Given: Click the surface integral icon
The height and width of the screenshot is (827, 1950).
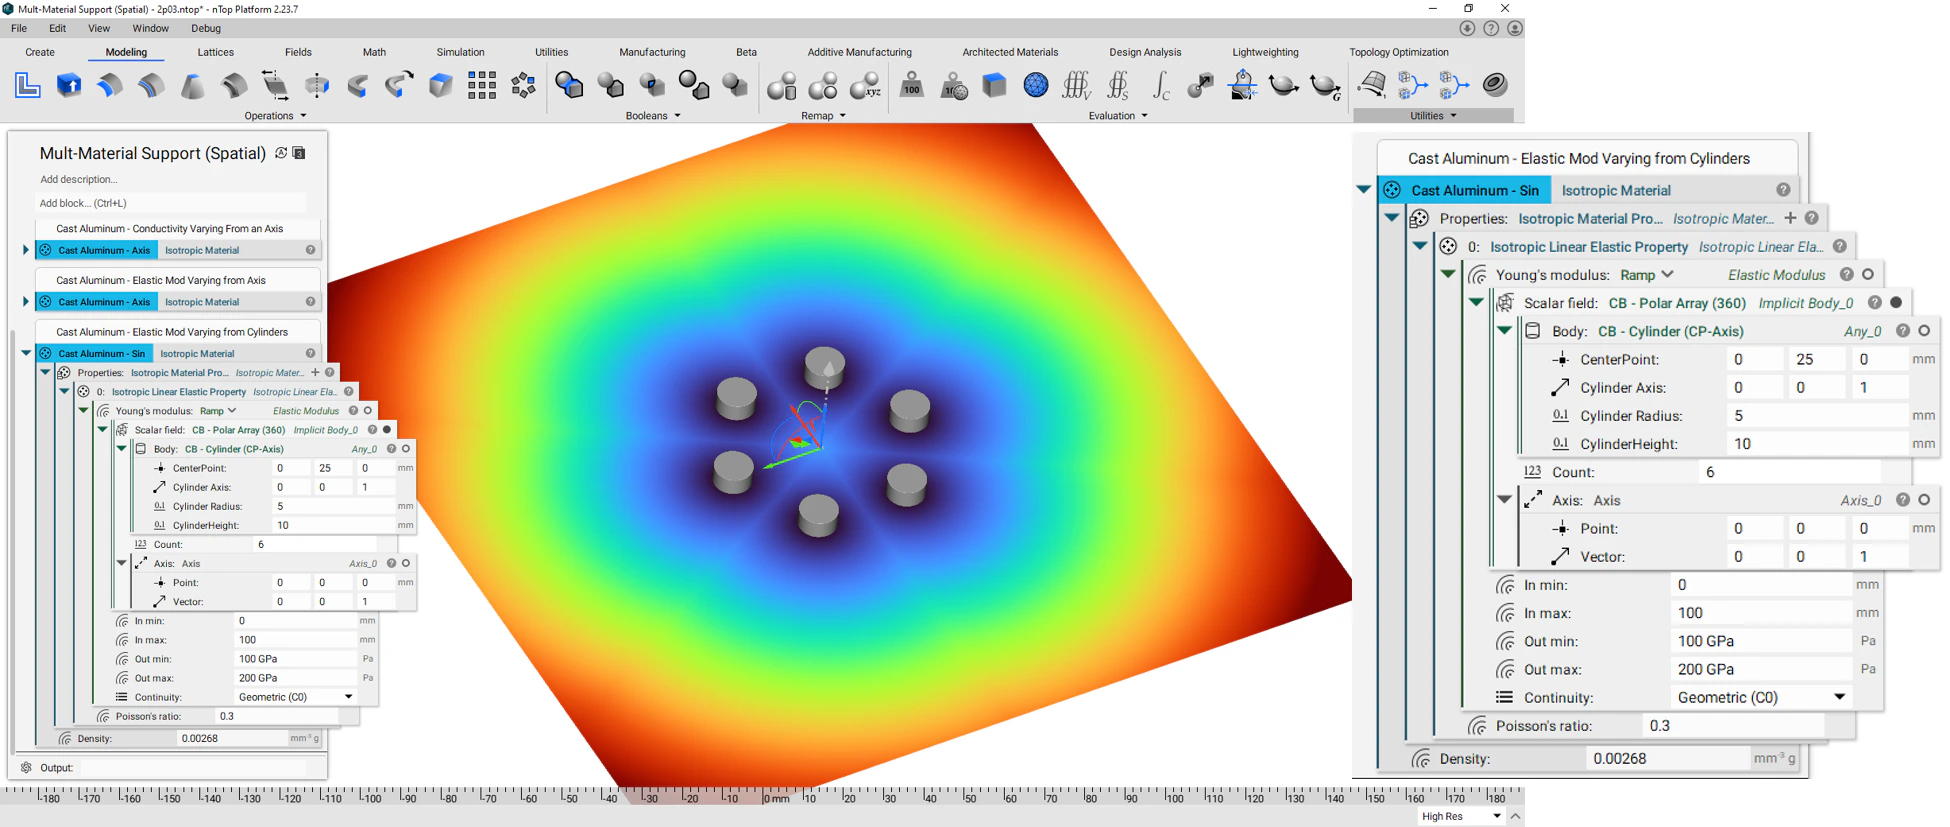Looking at the screenshot, I should tap(1118, 86).
